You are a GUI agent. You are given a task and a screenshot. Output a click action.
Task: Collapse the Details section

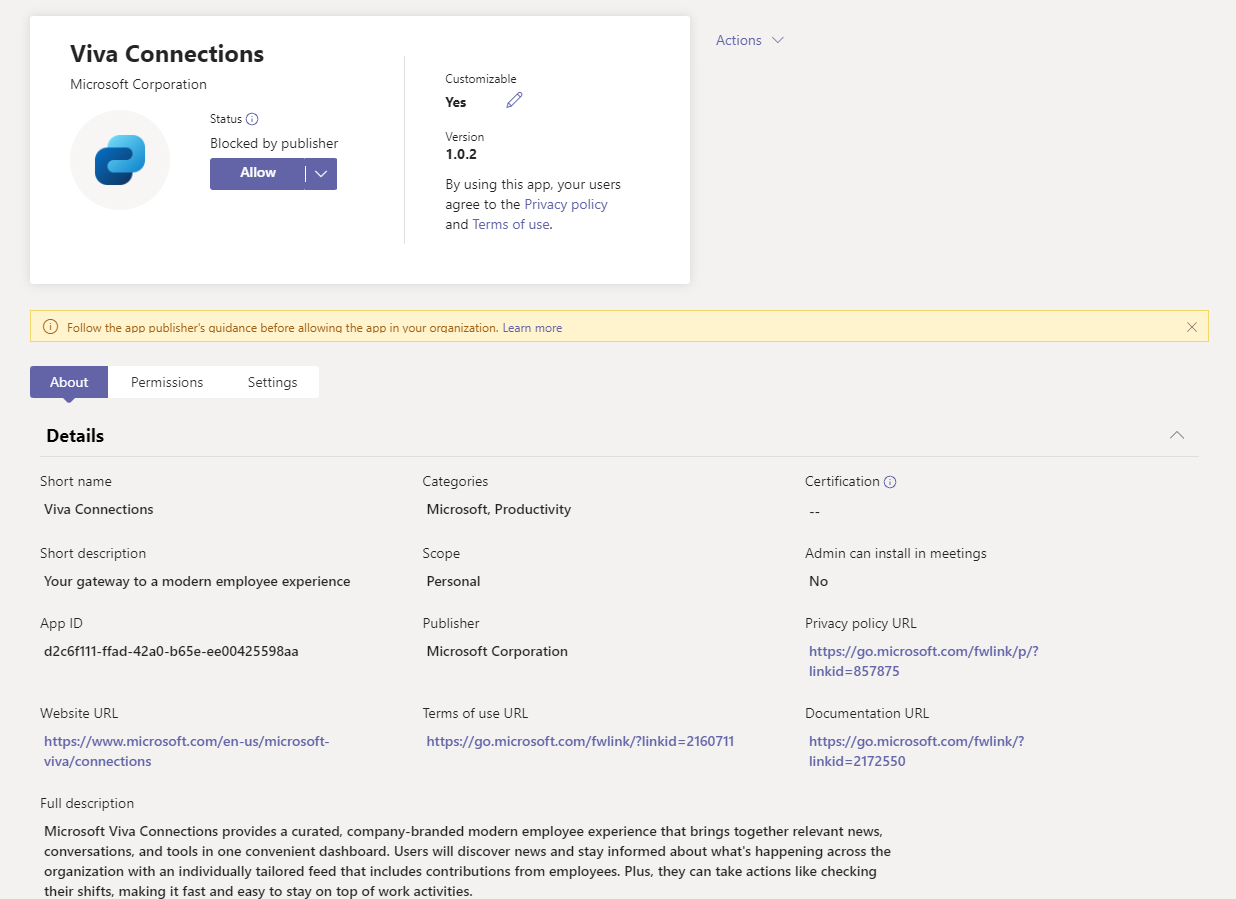pyautogui.click(x=1176, y=435)
